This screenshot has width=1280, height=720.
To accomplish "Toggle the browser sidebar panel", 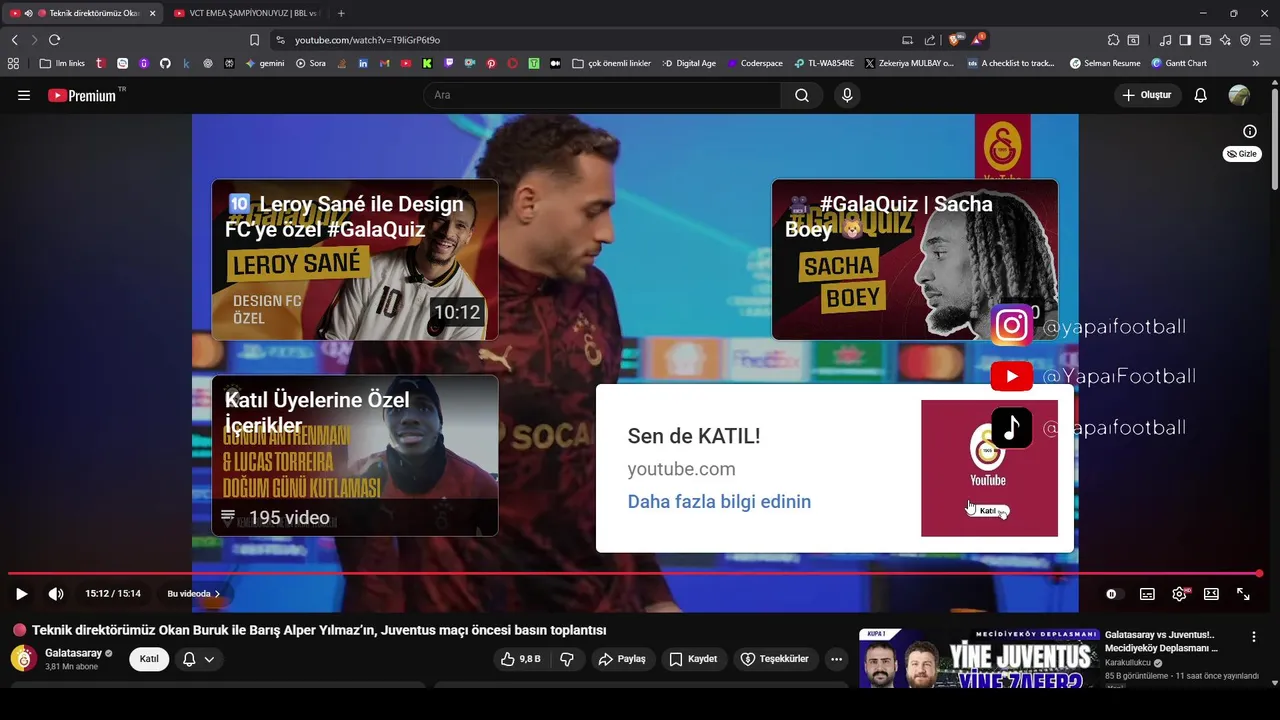I will [1185, 40].
